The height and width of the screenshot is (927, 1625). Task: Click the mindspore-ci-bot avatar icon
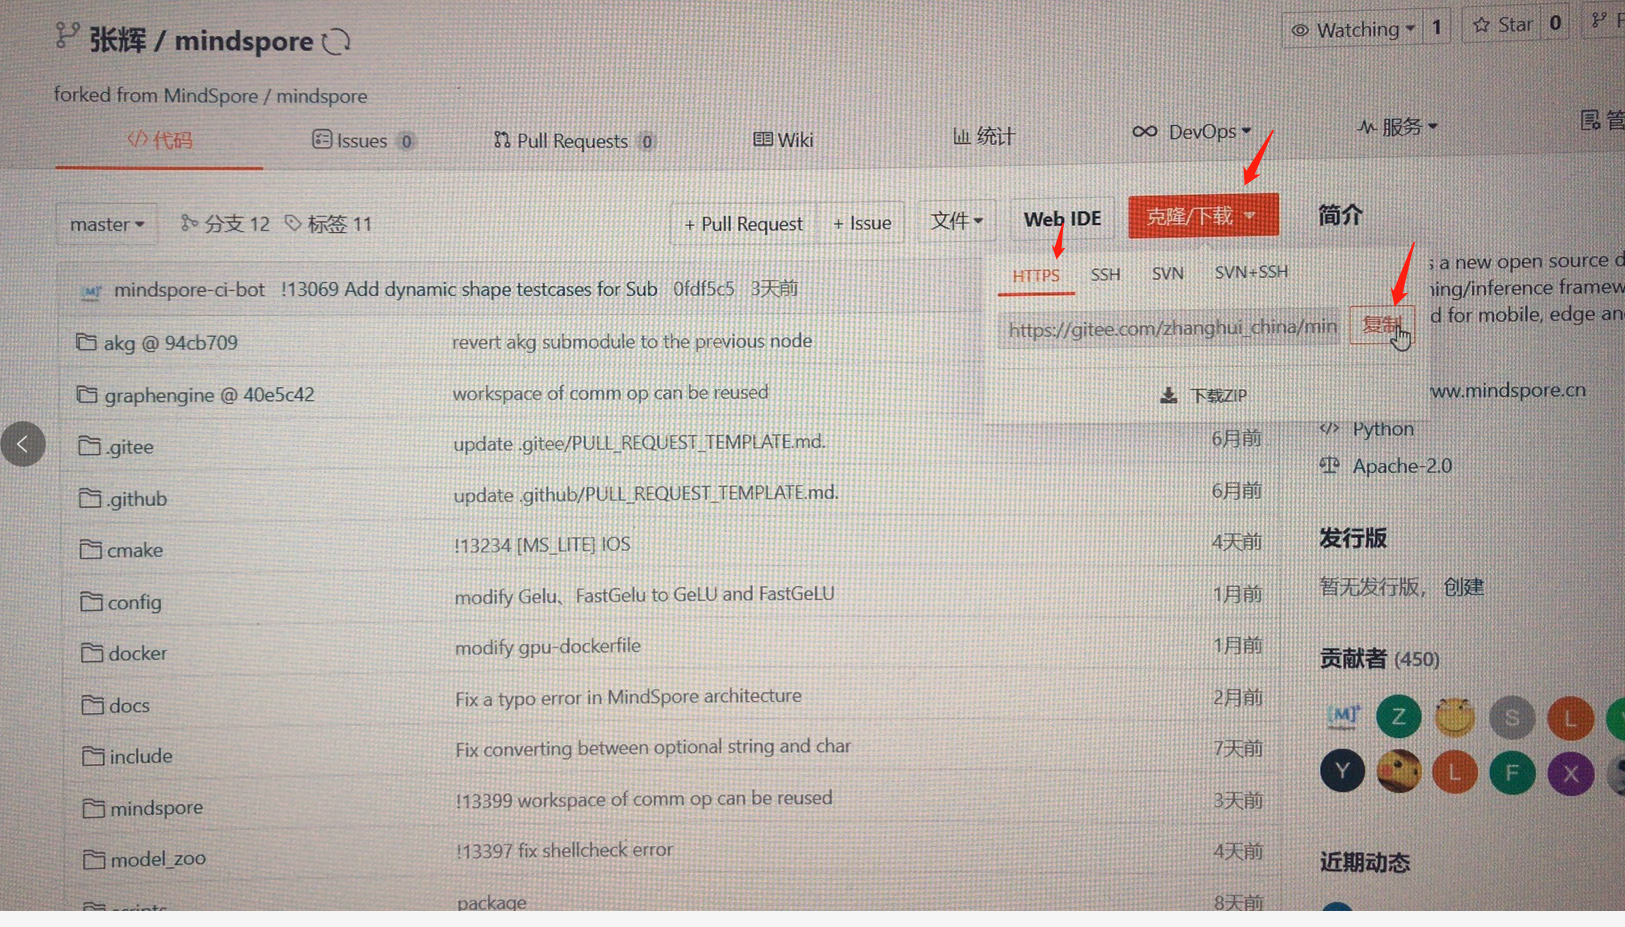point(91,291)
